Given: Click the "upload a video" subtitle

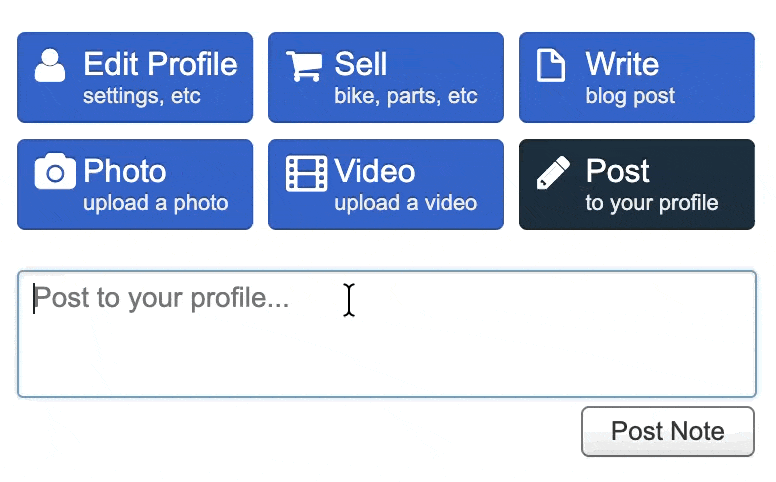Looking at the screenshot, I should (x=406, y=203).
